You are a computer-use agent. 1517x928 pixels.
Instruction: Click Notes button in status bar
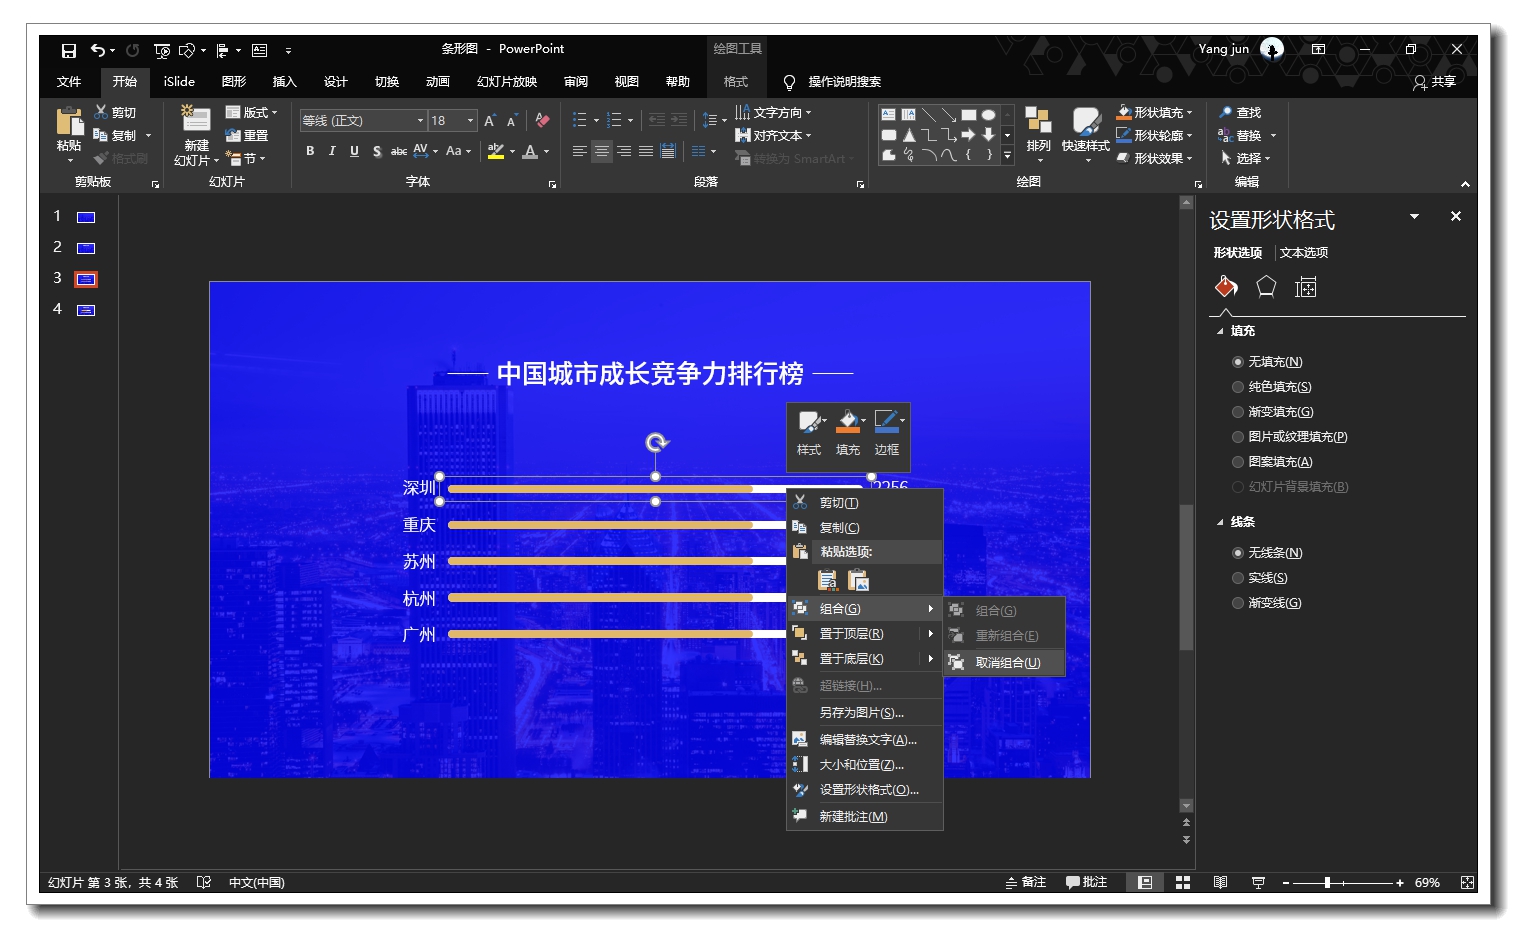point(1027,882)
